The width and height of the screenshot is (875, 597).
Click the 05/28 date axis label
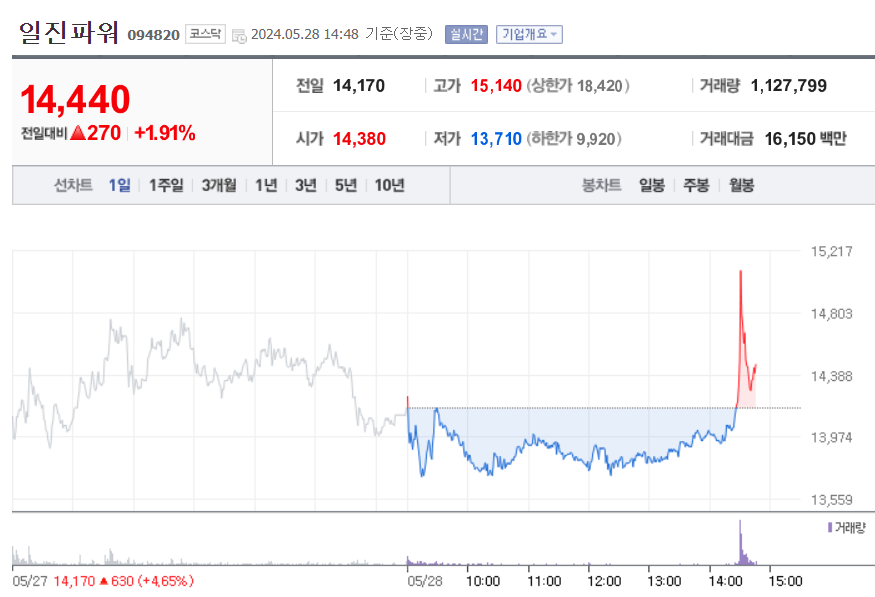coord(425,581)
